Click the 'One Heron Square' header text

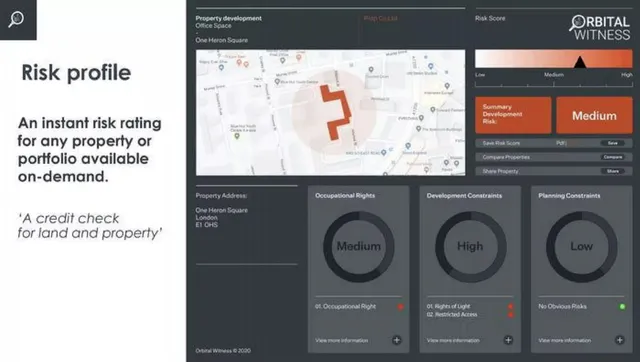(x=222, y=40)
